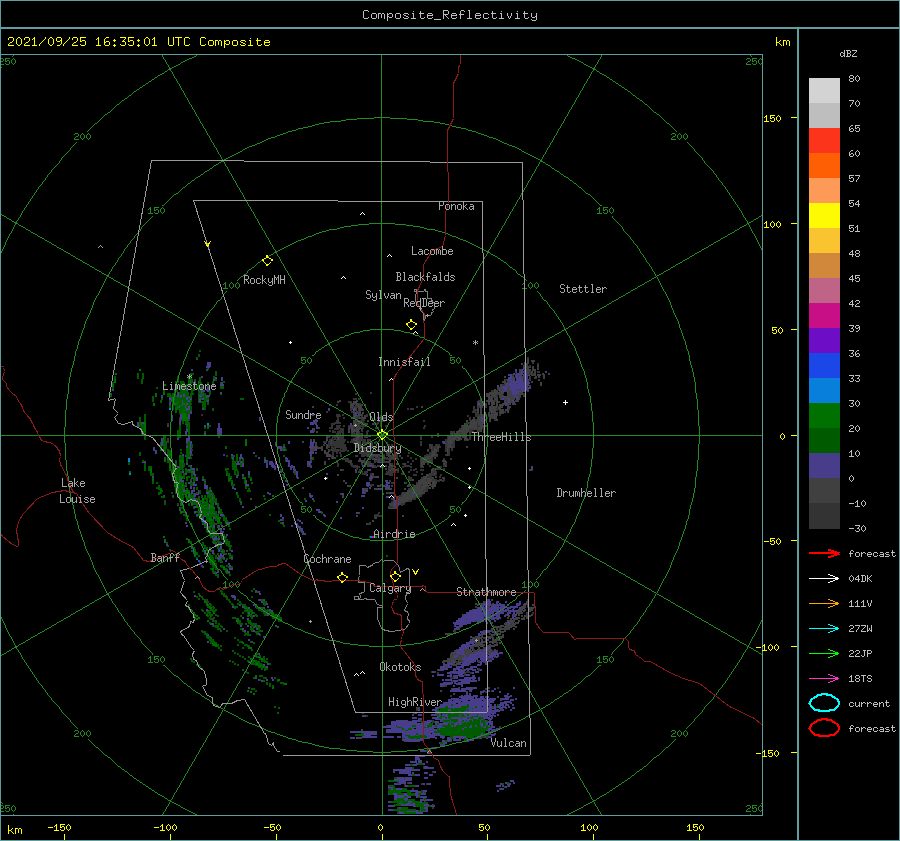Screen dimensions: 900x841
Task: Click the Didsbury town label
Action: pos(377,448)
